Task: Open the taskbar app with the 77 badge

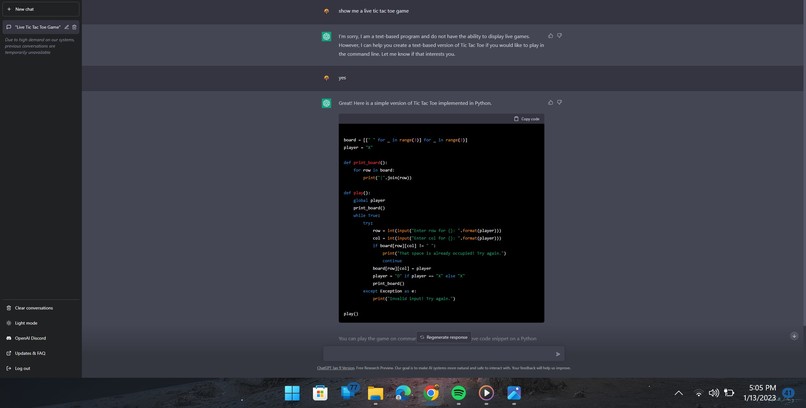Action: [x=349, y=393]
